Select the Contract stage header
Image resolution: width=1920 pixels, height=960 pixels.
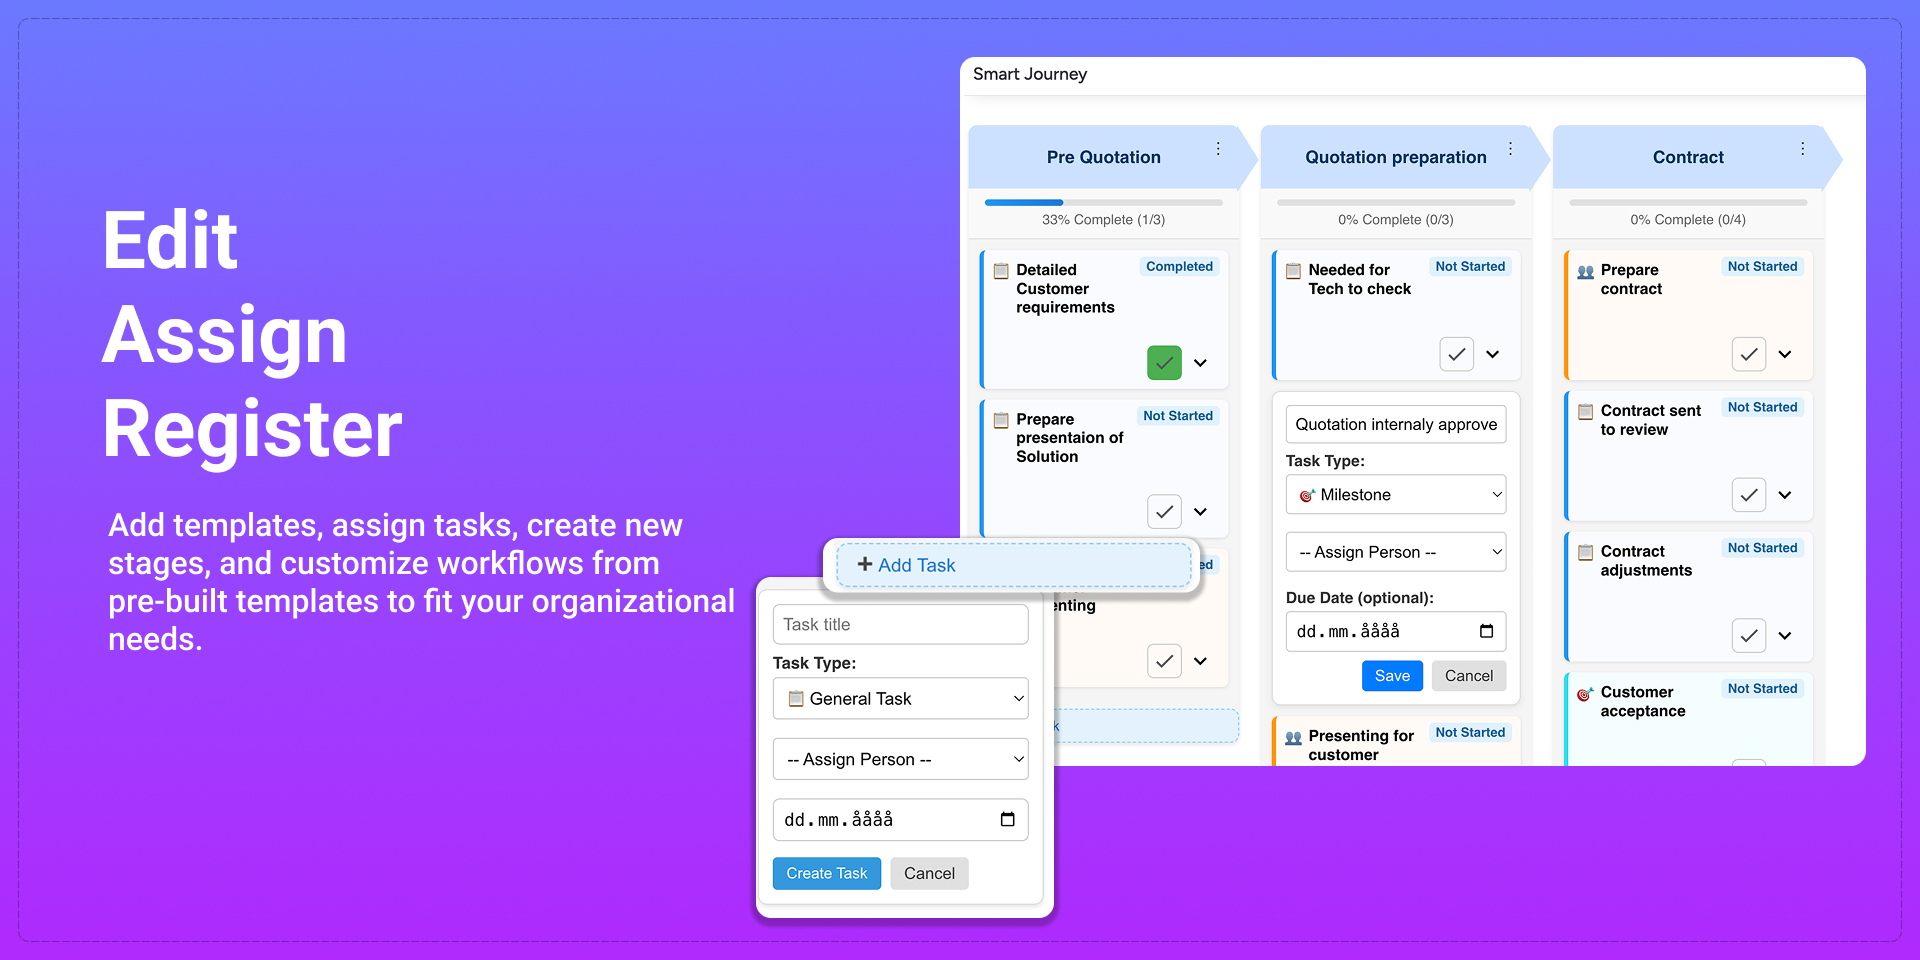coord(1687,157)
